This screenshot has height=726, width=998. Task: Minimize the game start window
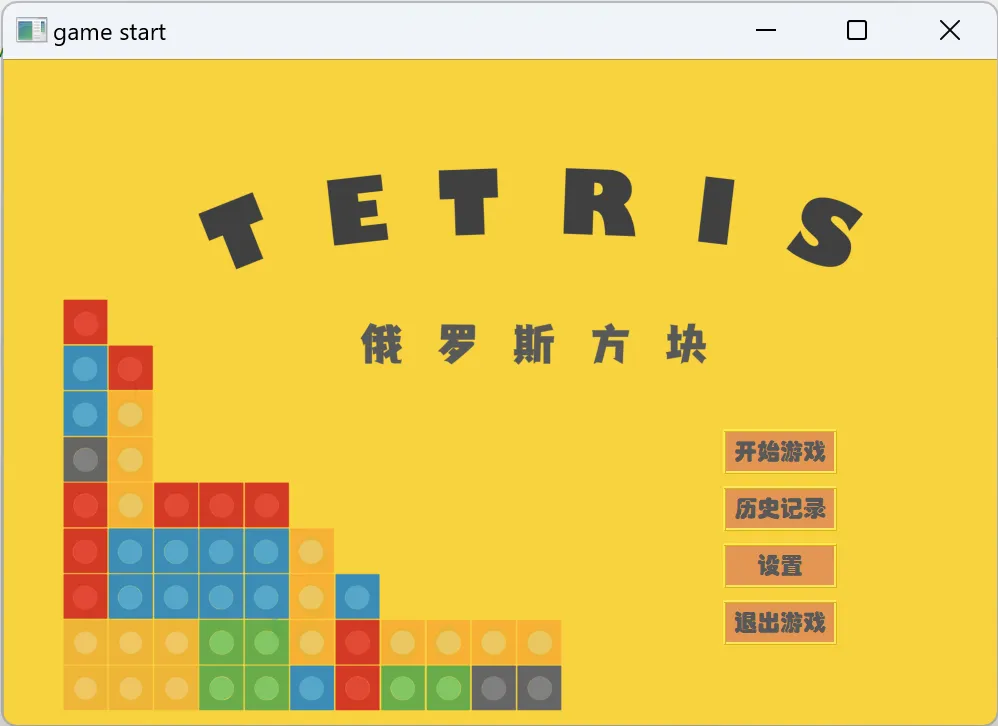pos(766,31)
